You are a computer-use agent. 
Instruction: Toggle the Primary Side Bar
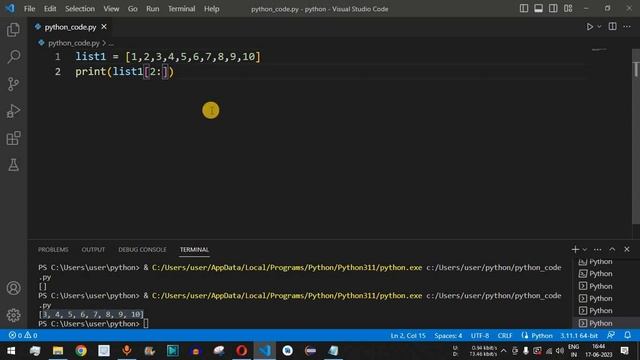[524, 8]
